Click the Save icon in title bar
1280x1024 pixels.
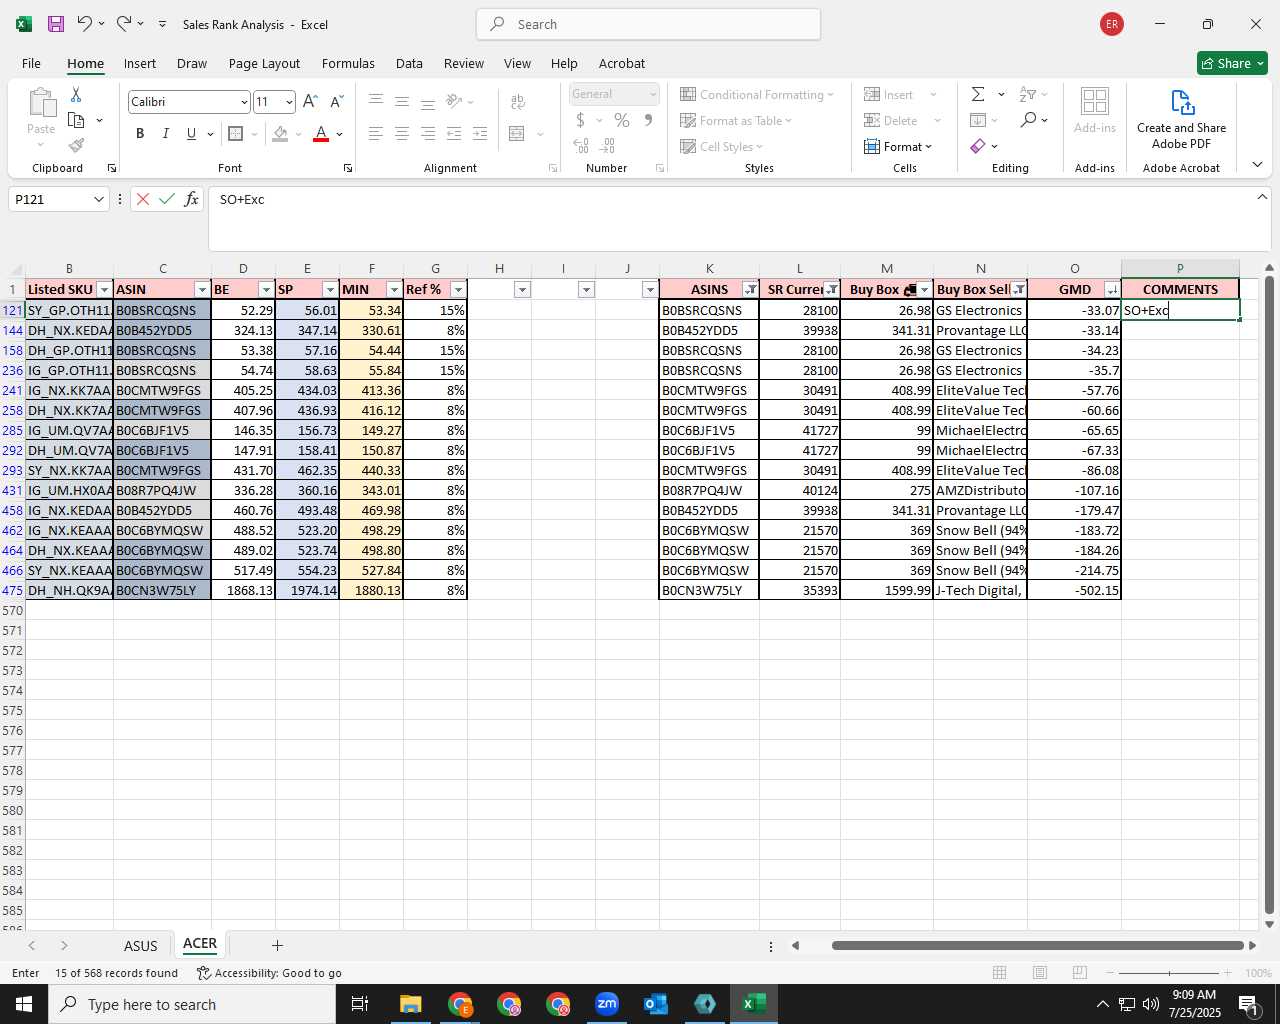coord(56,24)
